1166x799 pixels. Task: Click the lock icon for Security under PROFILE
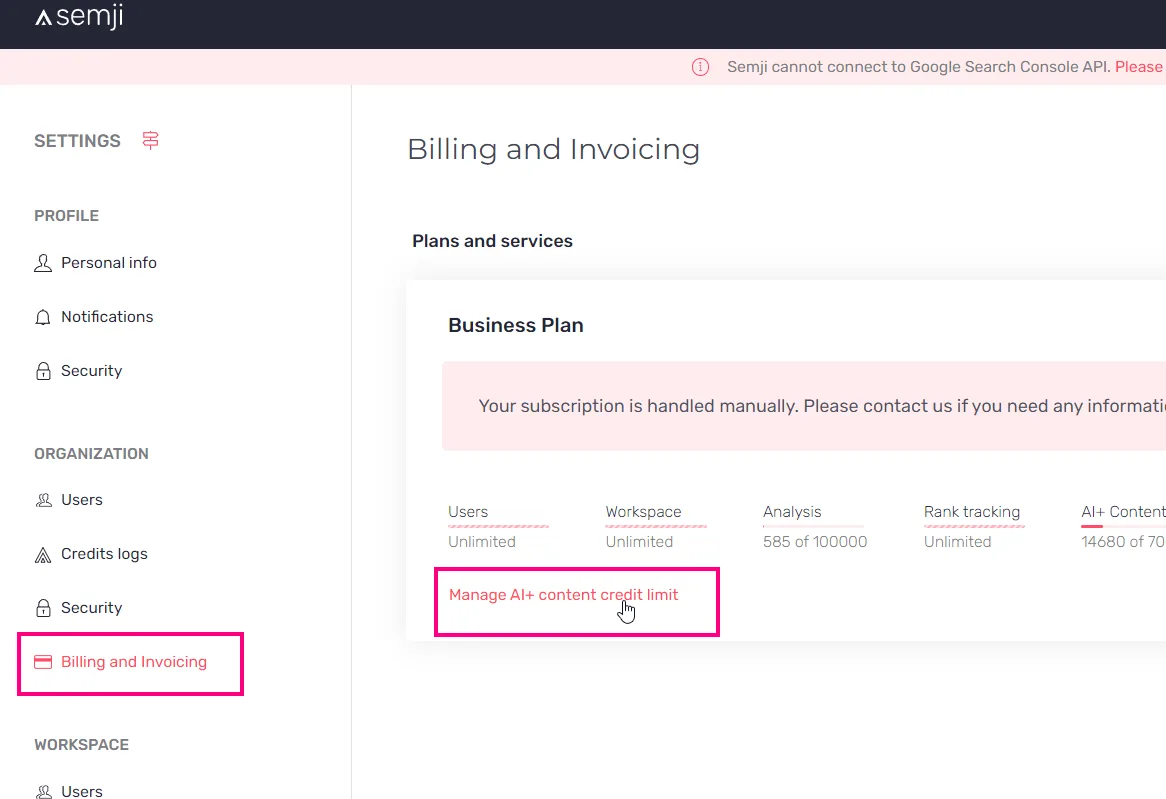pos(43,370)
